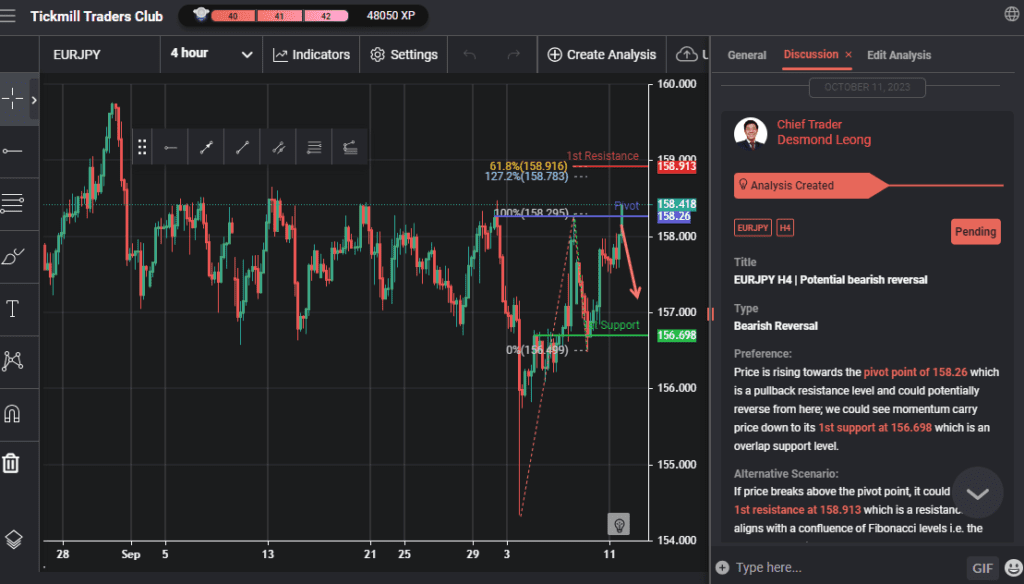Click the lightbulb analysis icon on chart
1024x584 pixels.
click(x=619, y=525)
